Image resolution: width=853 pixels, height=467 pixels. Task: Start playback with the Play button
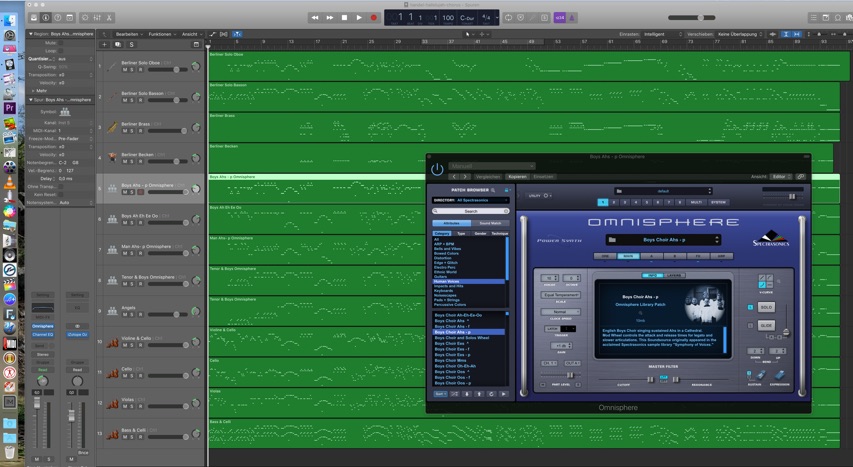[x=359, y=17]
